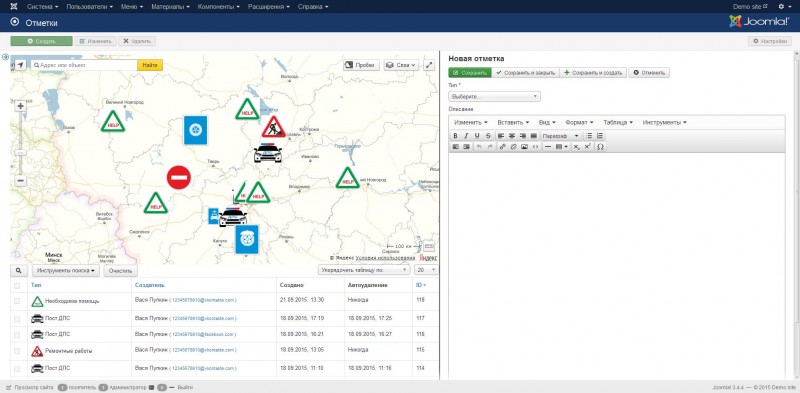Redo the last editor action
This screenshot has width=800, height=393.
(x=490, y=146)
